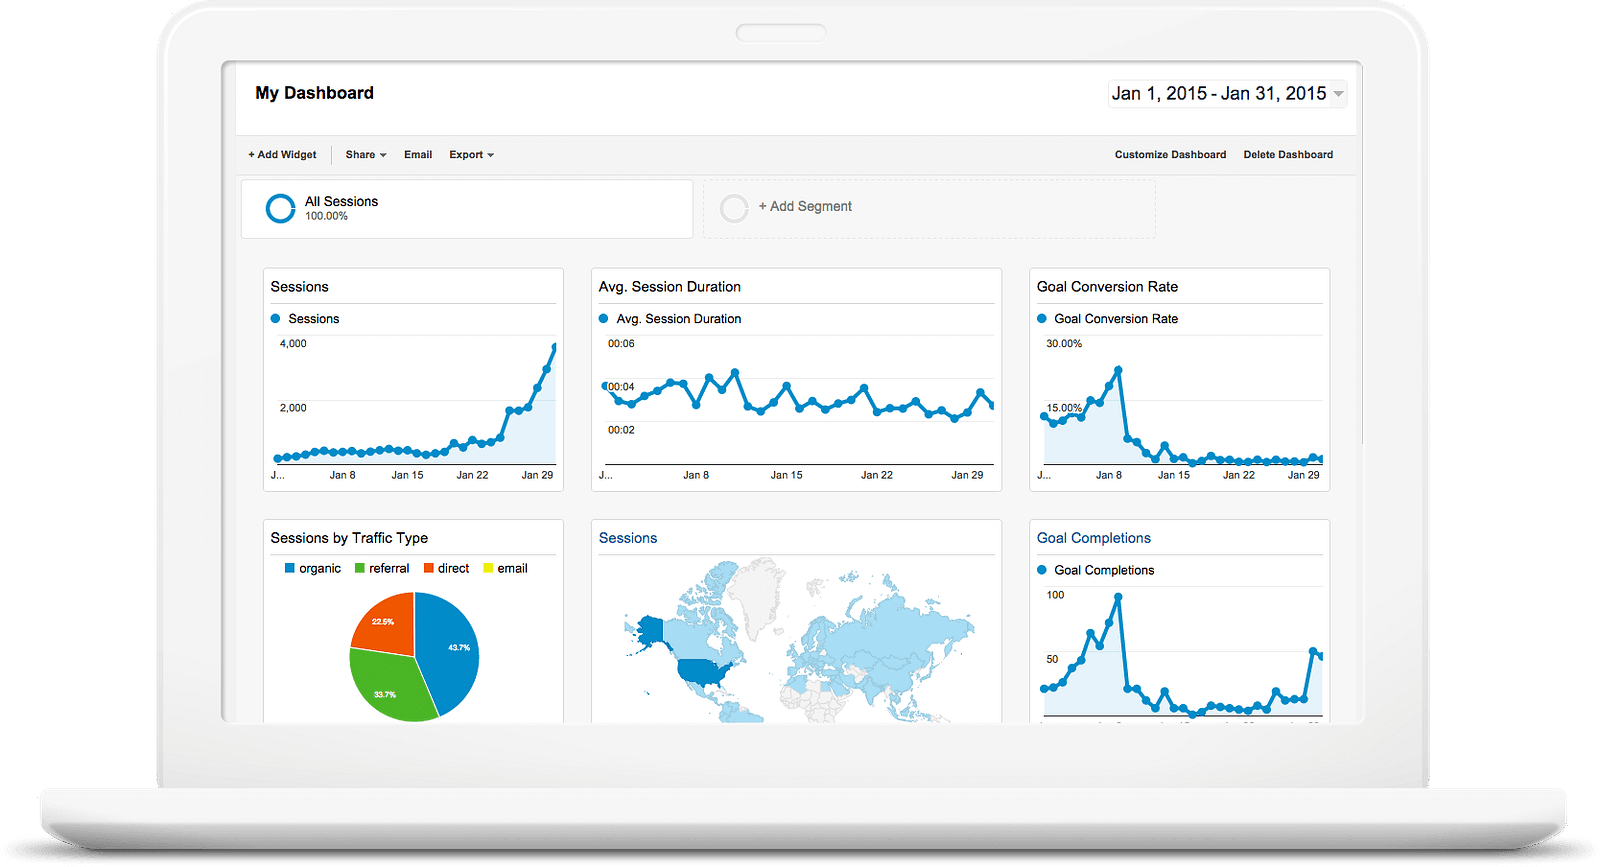Click the All Sessions blue circle icon
1600x867 pixels.
click(x=280, y=208)
